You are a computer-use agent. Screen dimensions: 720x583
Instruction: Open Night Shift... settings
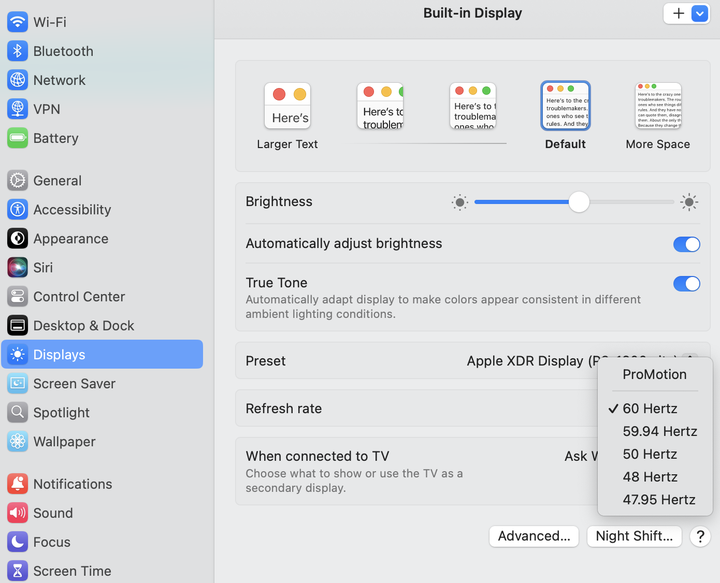point(634,536)
